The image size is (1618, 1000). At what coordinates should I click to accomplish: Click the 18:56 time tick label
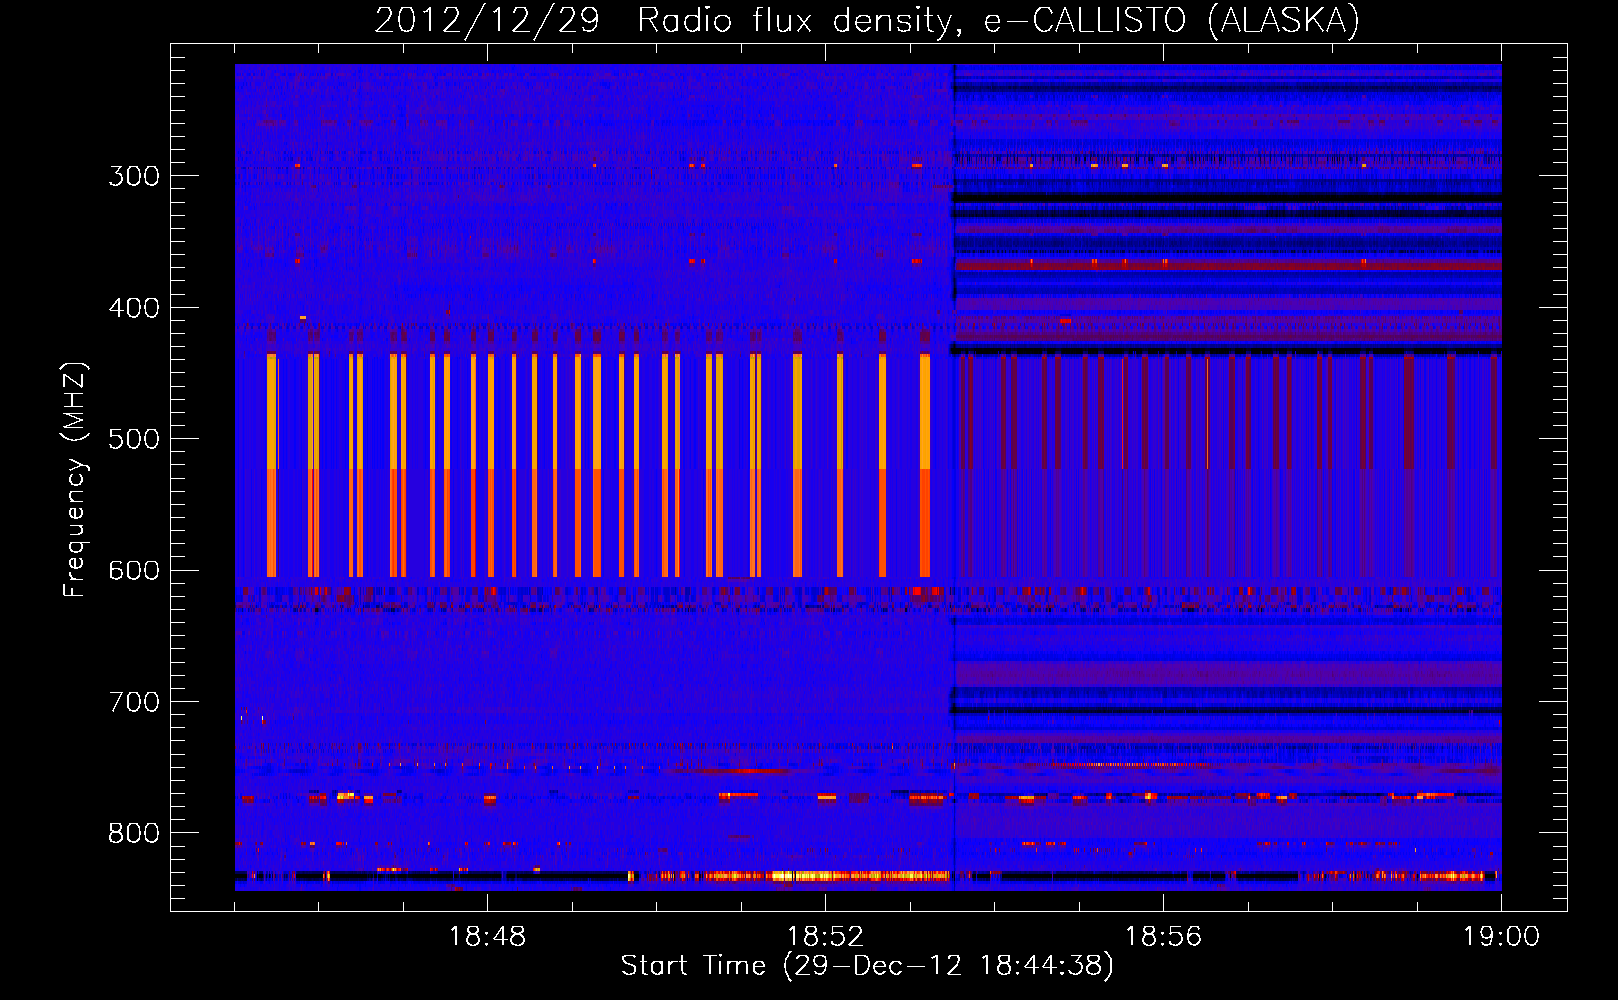[1163, 937]
